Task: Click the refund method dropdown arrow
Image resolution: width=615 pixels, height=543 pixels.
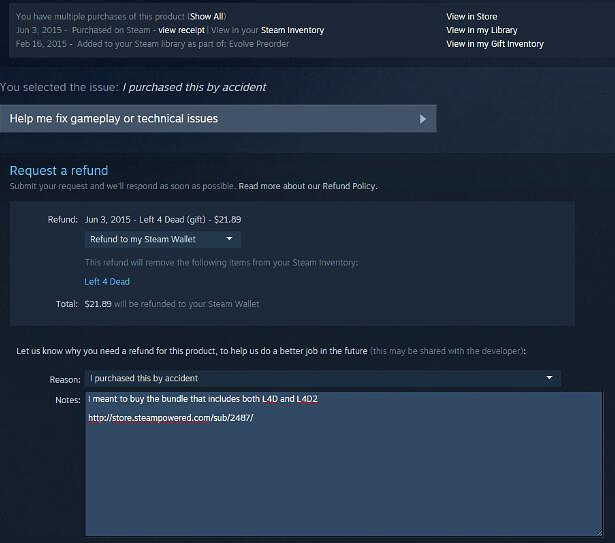Action: 229,239
